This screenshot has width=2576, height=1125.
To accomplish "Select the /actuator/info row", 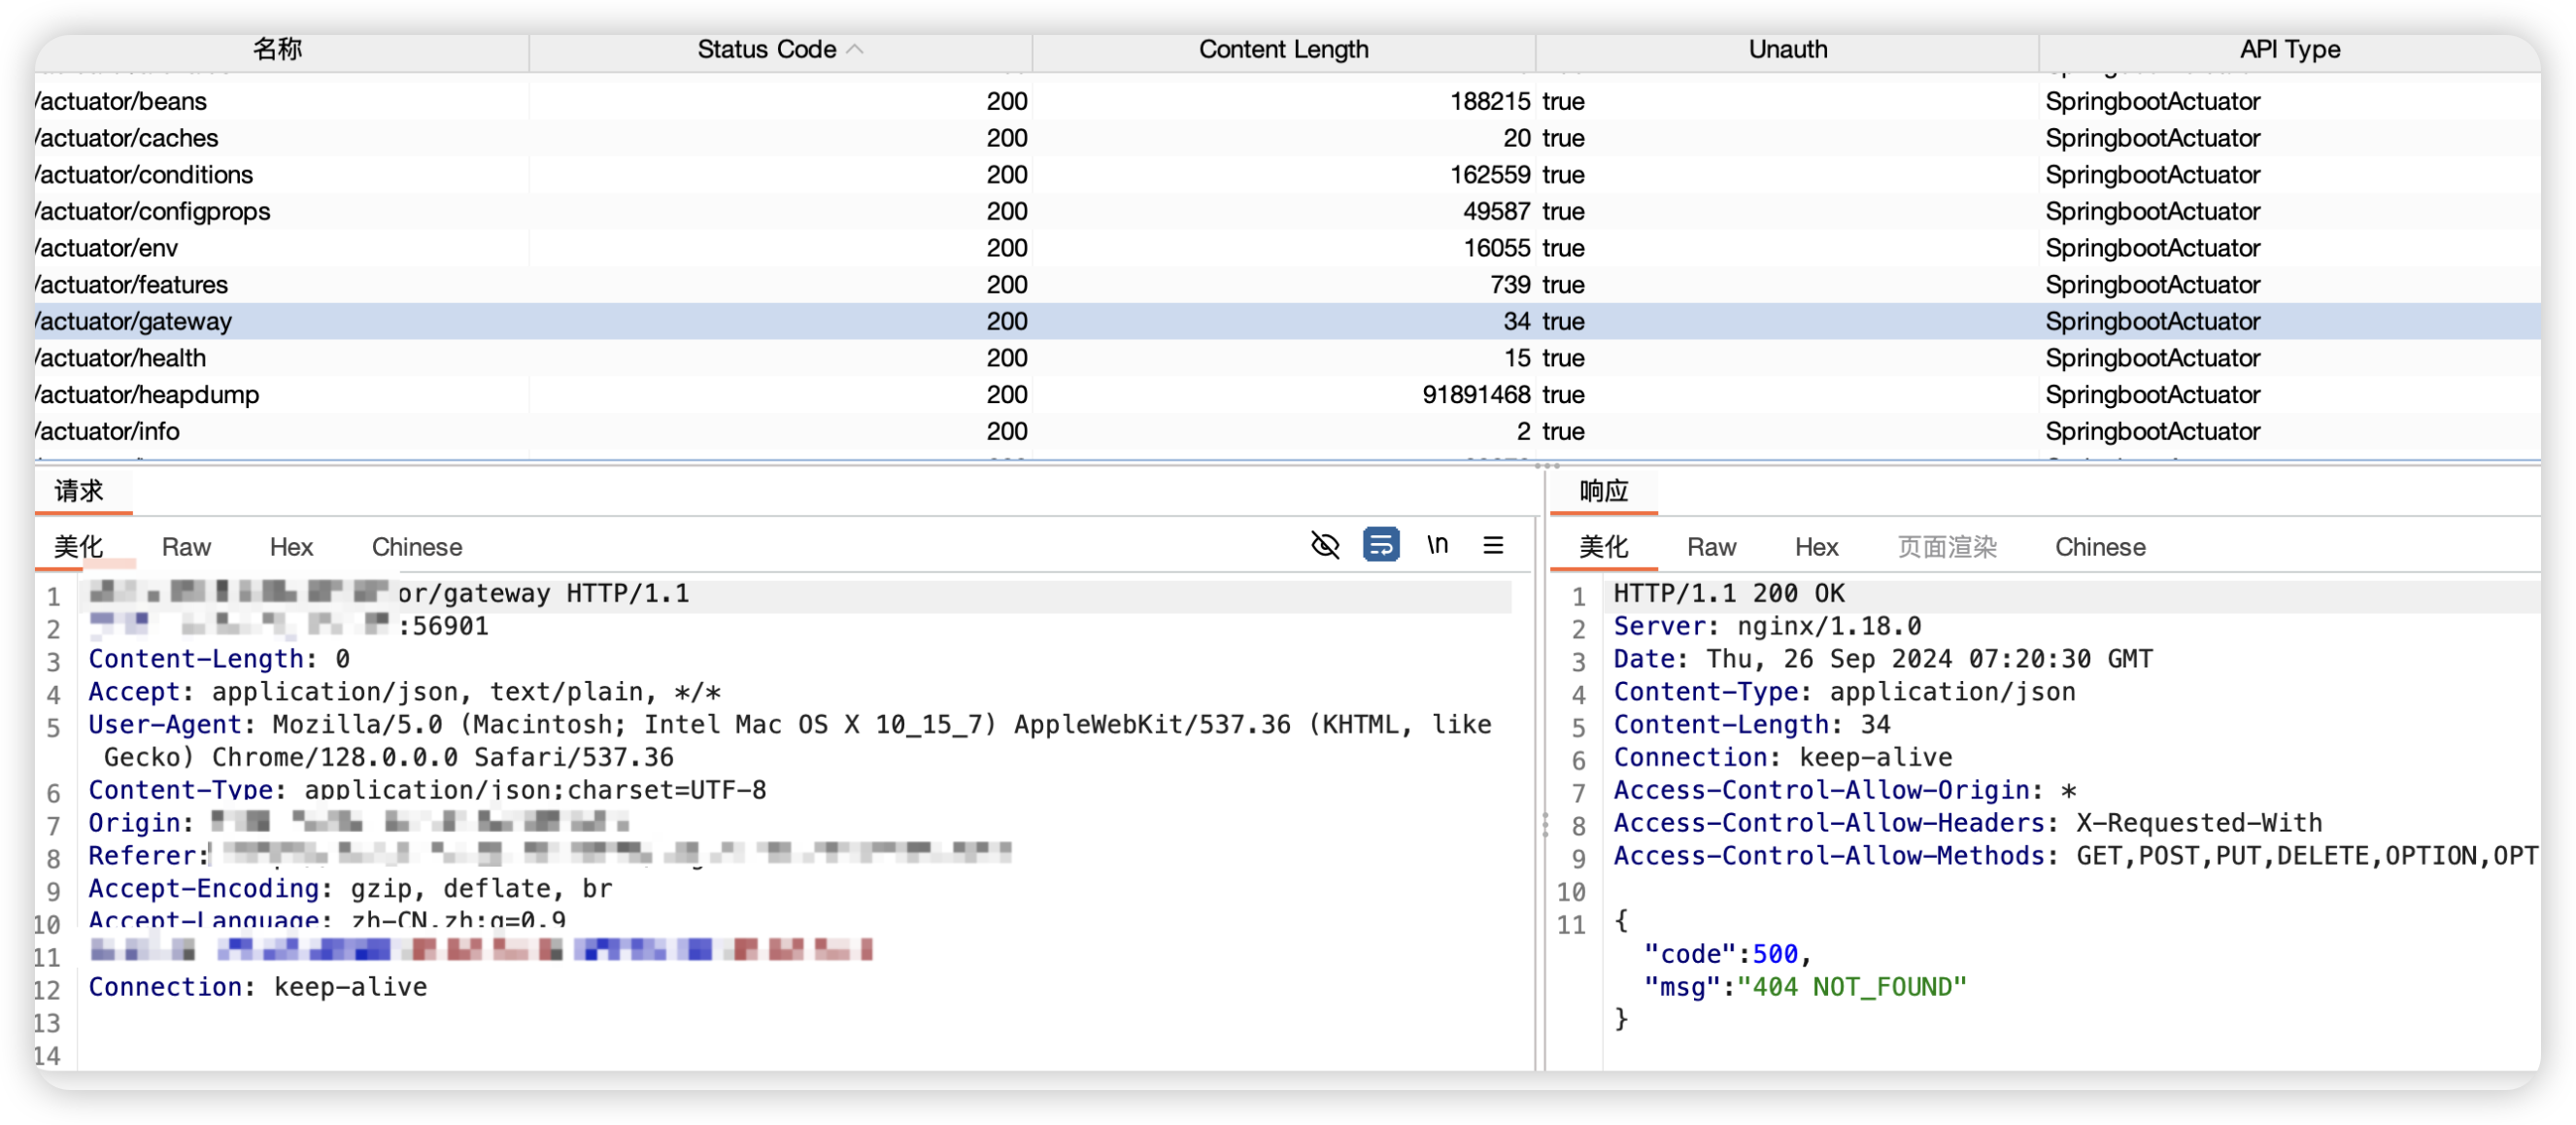I will tap(1287, 432).
